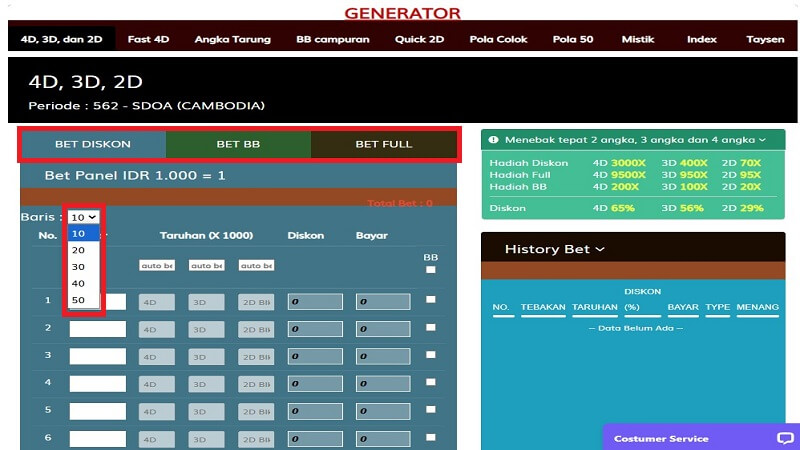
Task: Tick the BB checkbox in row 3
Action: [x=431, y=355]
